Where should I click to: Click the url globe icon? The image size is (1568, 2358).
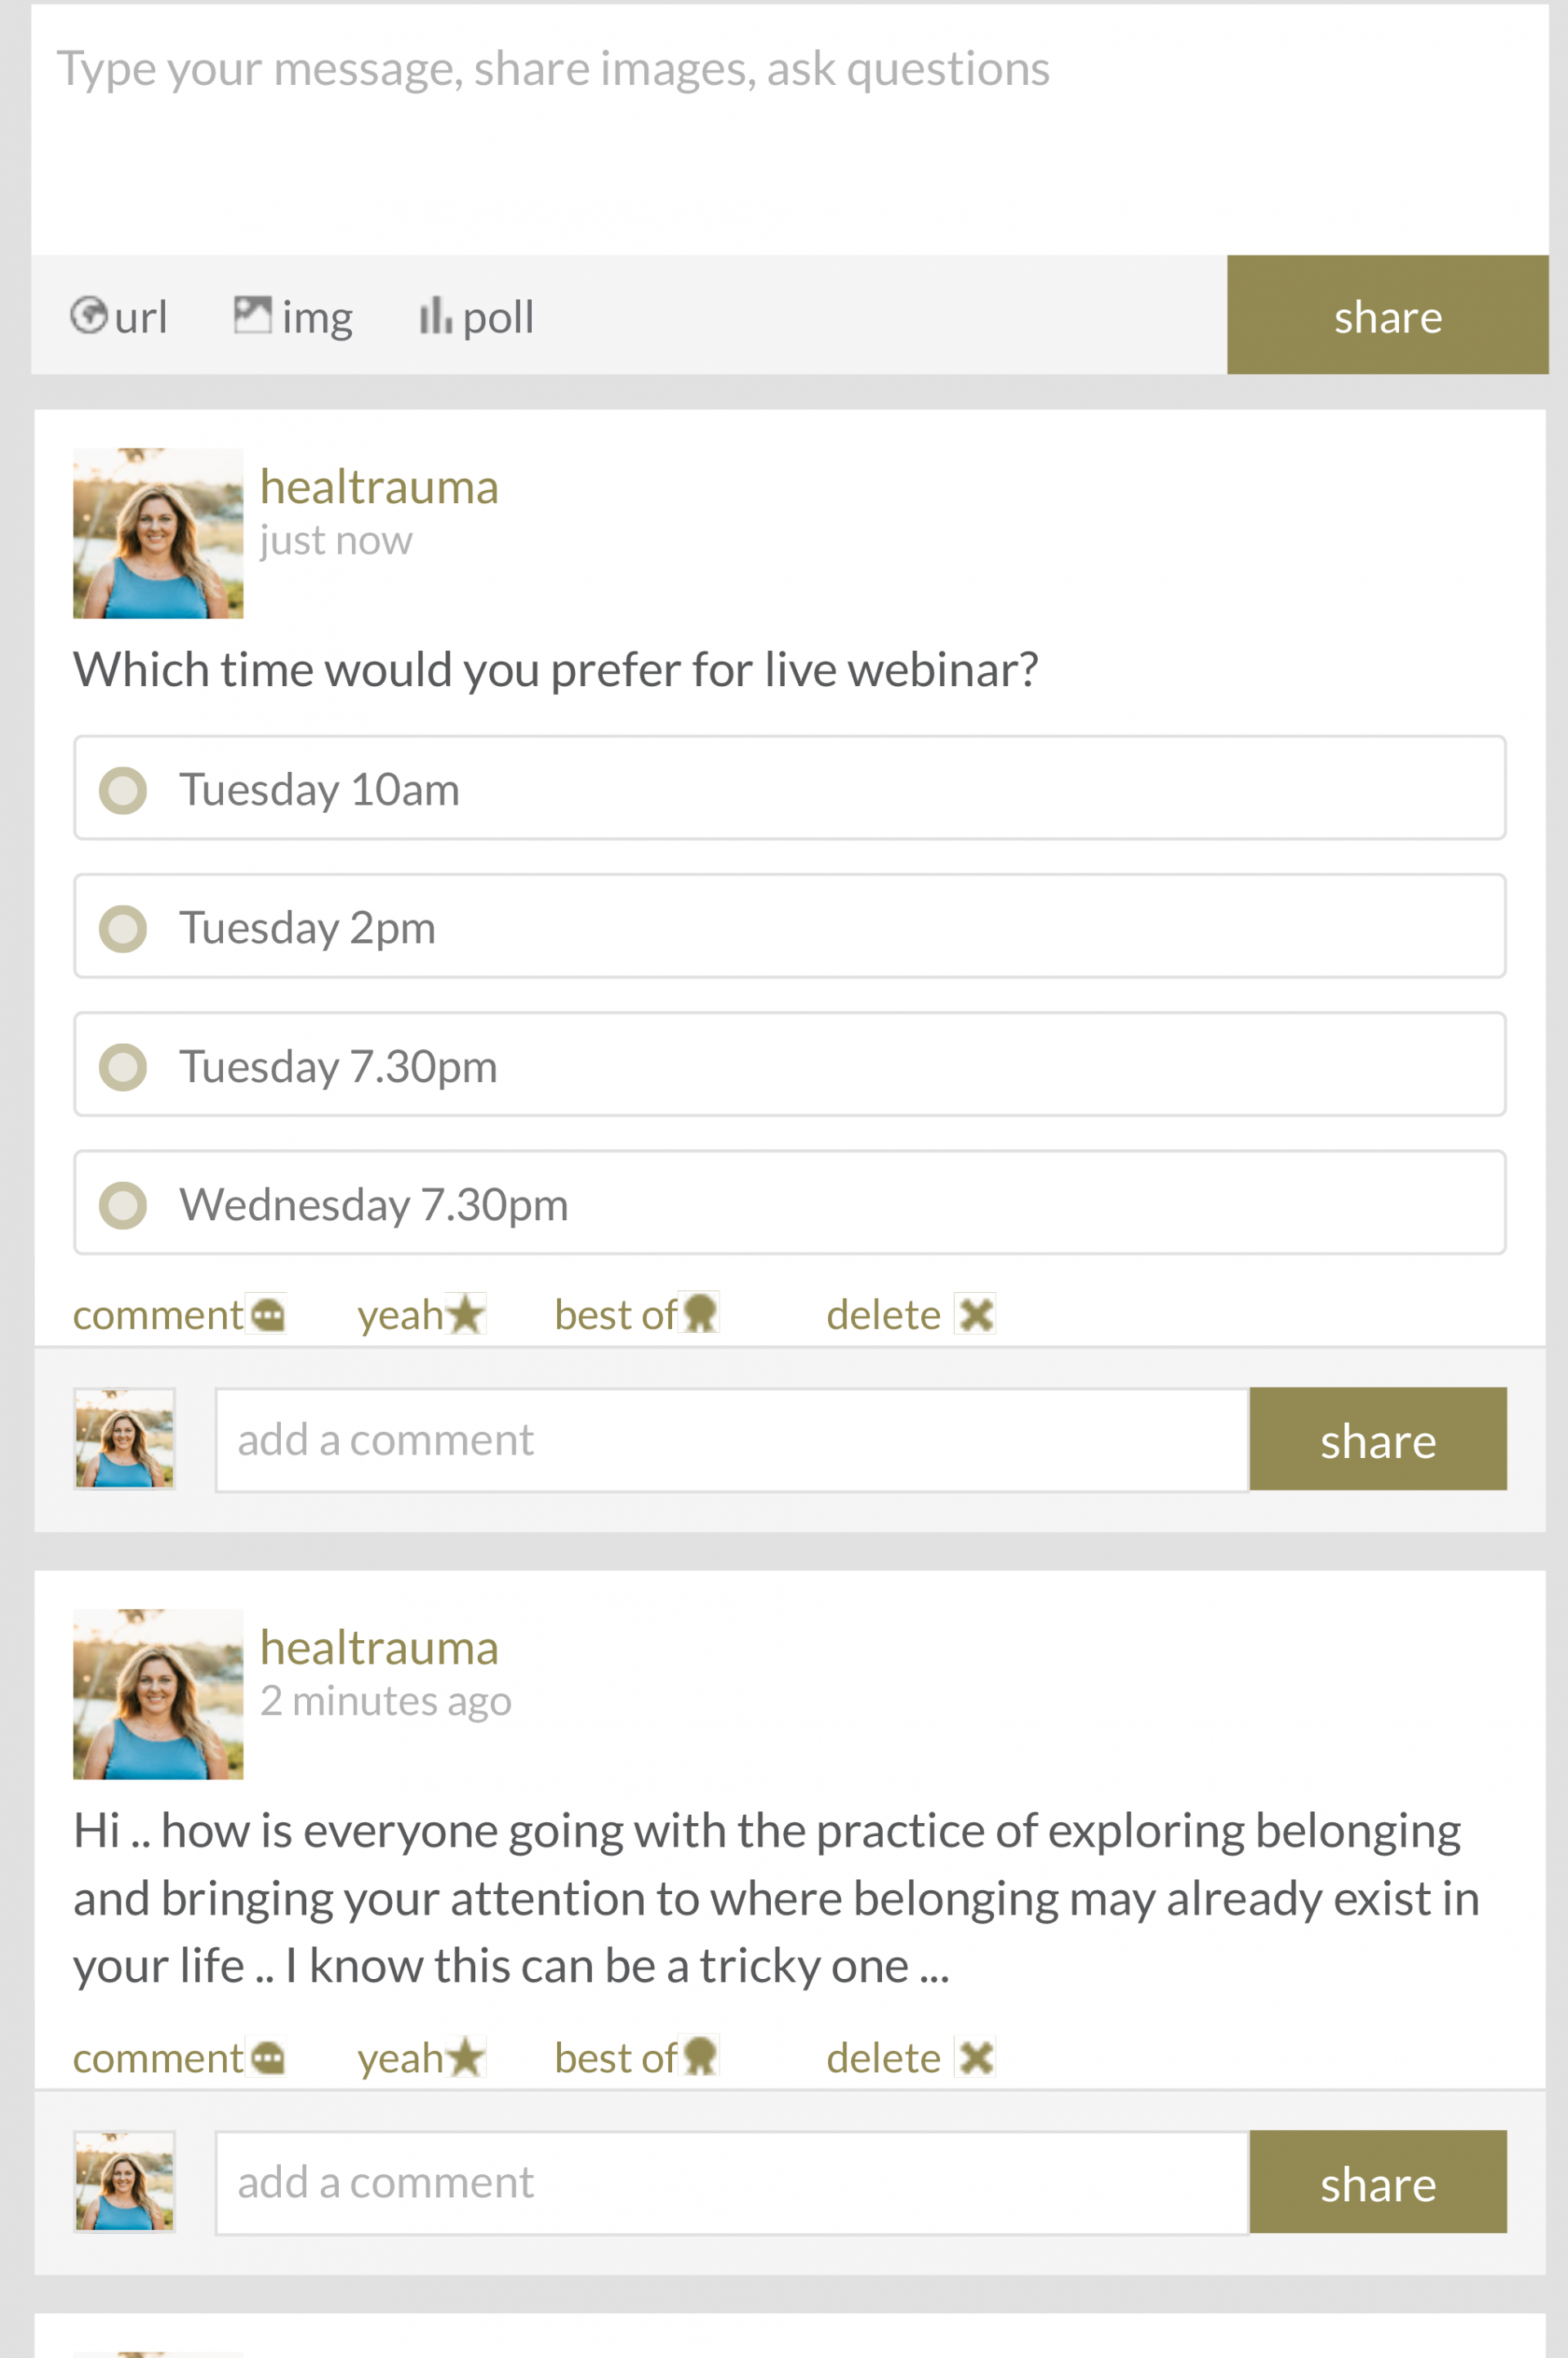(88, 316)
